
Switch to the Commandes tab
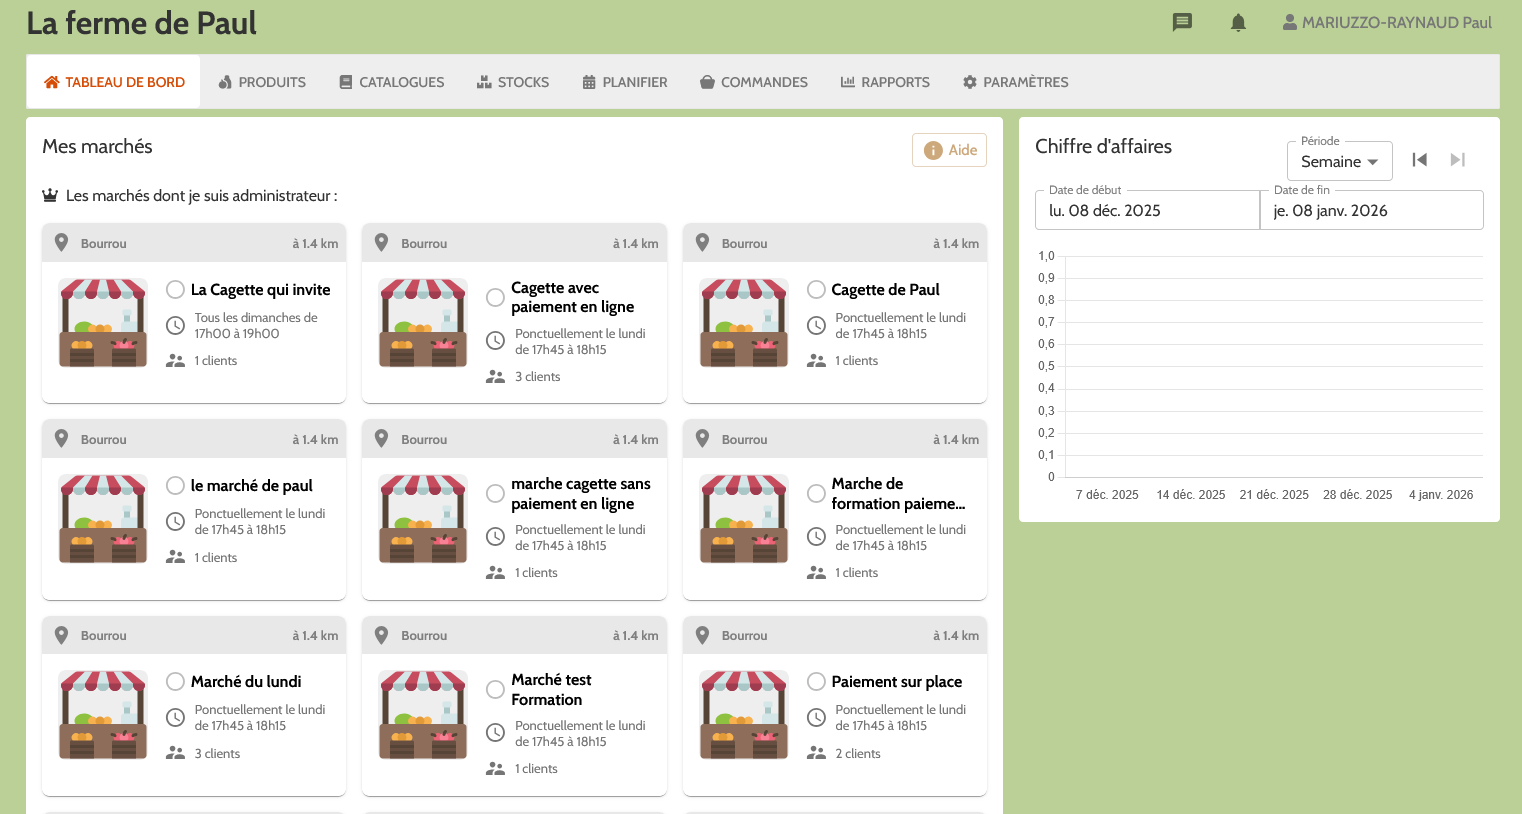click(754, 82)
